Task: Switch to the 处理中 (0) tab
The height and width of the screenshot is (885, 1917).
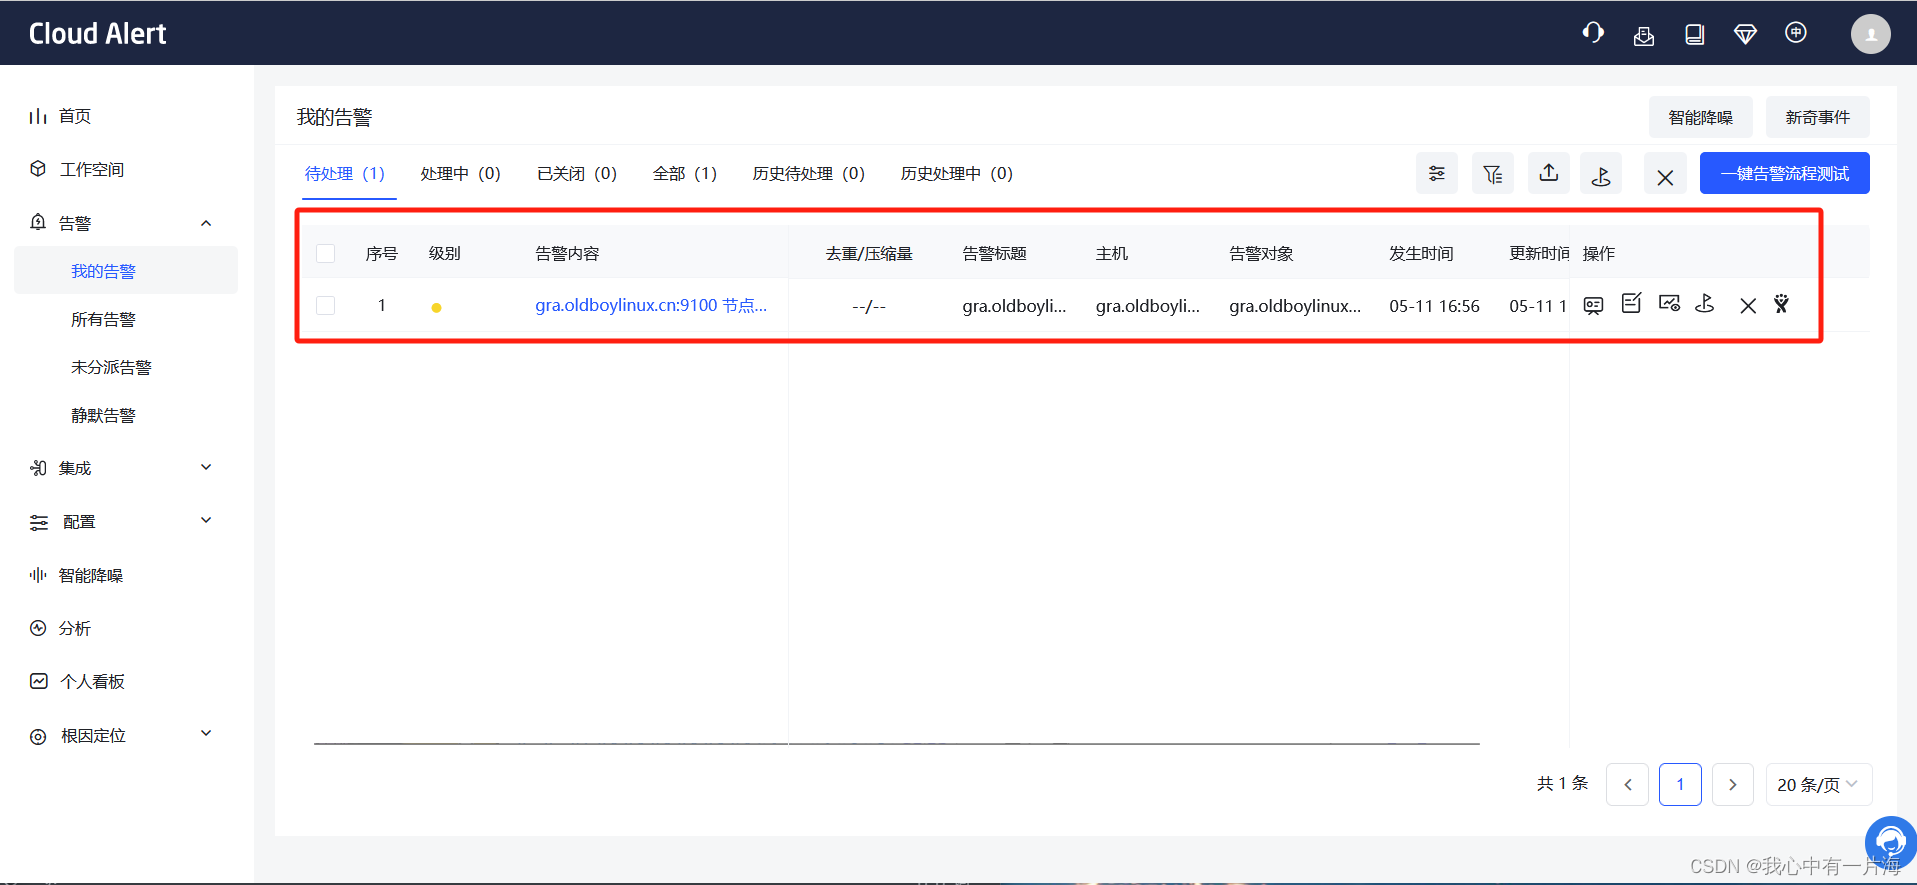Action: tap(461, 174)
